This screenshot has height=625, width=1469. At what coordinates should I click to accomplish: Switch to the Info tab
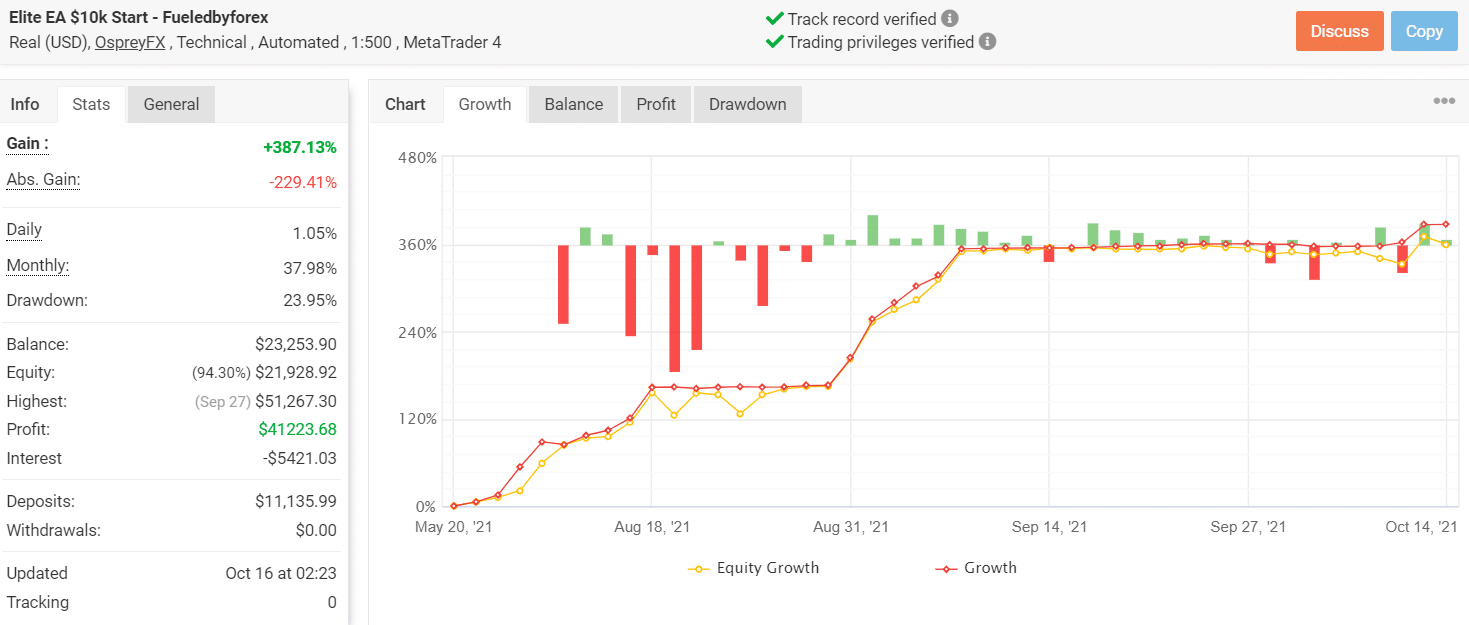[x=26, y=103]
